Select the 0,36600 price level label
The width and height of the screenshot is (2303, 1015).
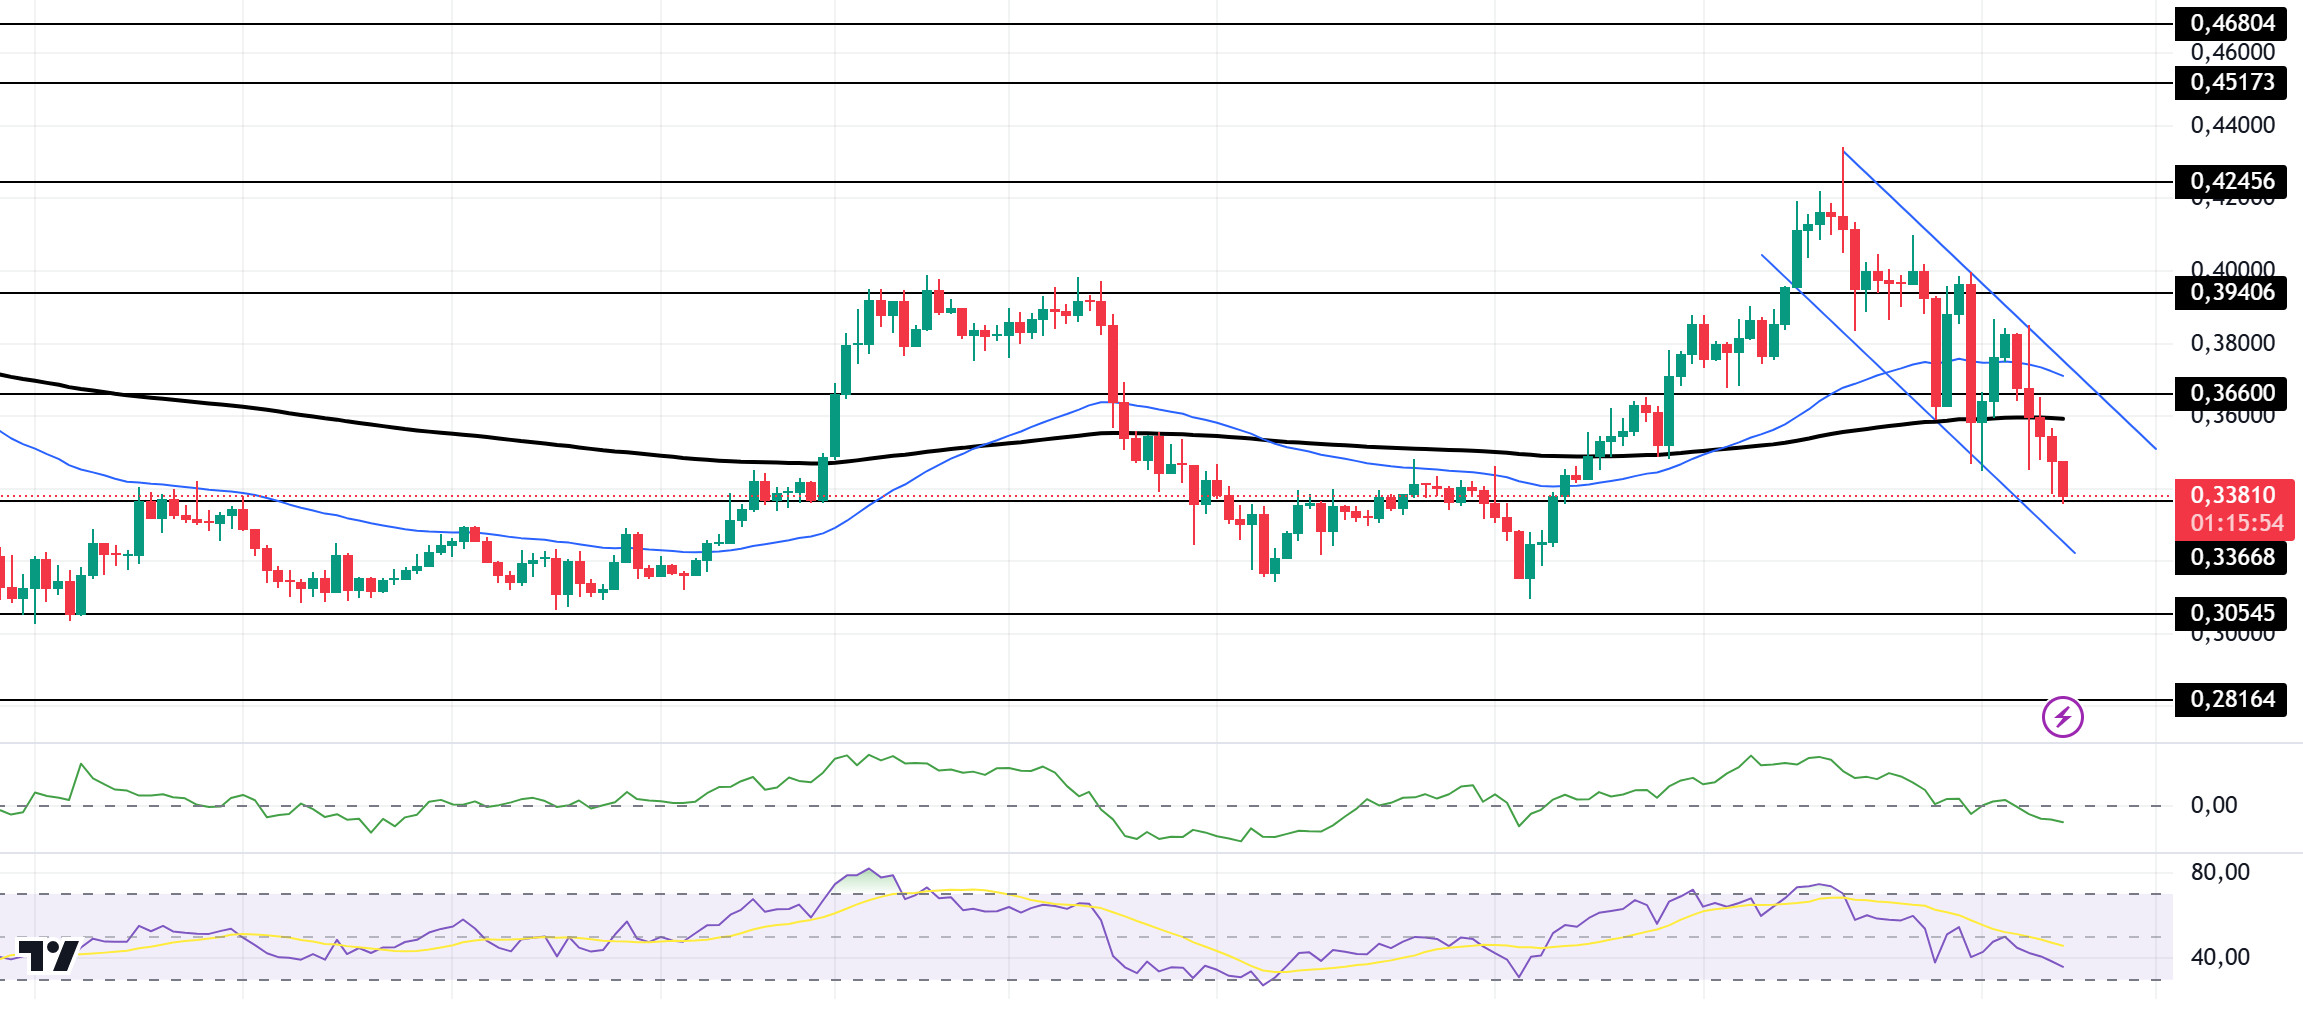click(x=2231, y=393)
